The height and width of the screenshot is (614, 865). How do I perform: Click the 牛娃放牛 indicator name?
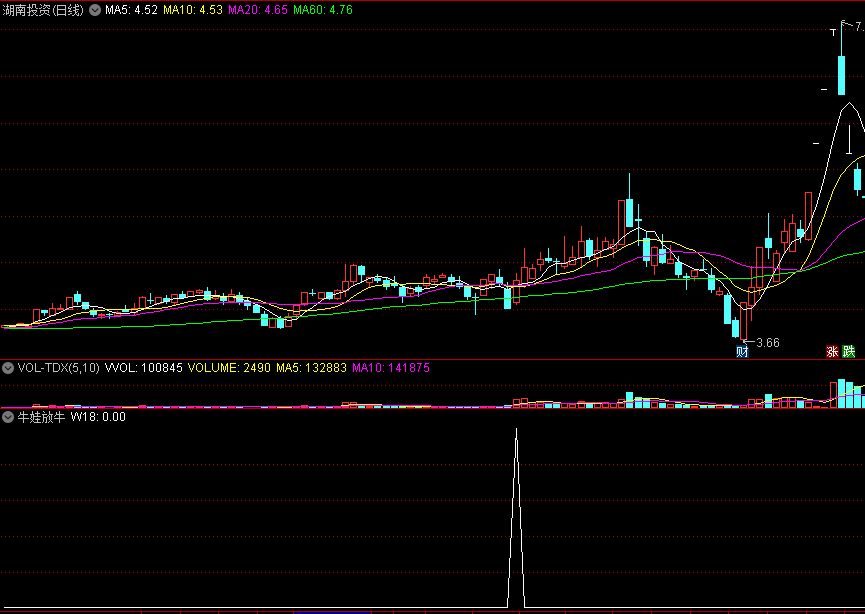point(41,417)
